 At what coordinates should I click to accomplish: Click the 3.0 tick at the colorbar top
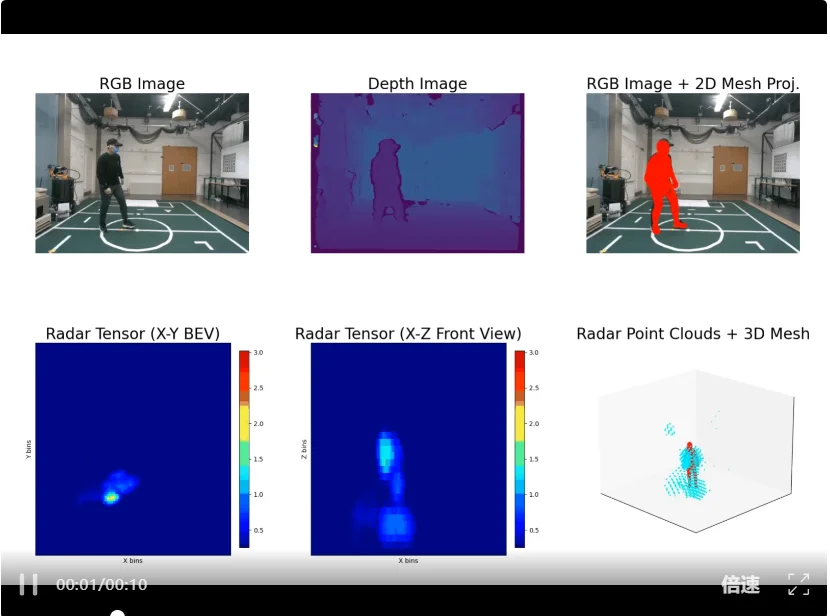click(x=257, y=352)
